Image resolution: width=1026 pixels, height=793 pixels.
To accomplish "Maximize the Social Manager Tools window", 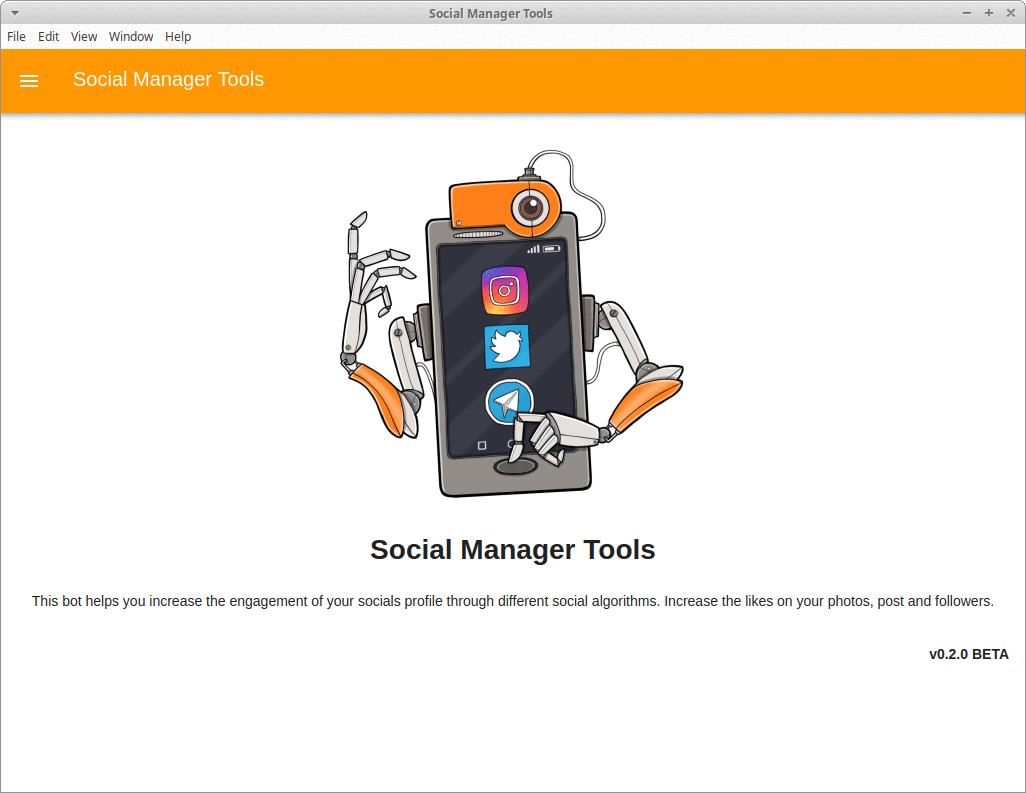I will [989, 13].
